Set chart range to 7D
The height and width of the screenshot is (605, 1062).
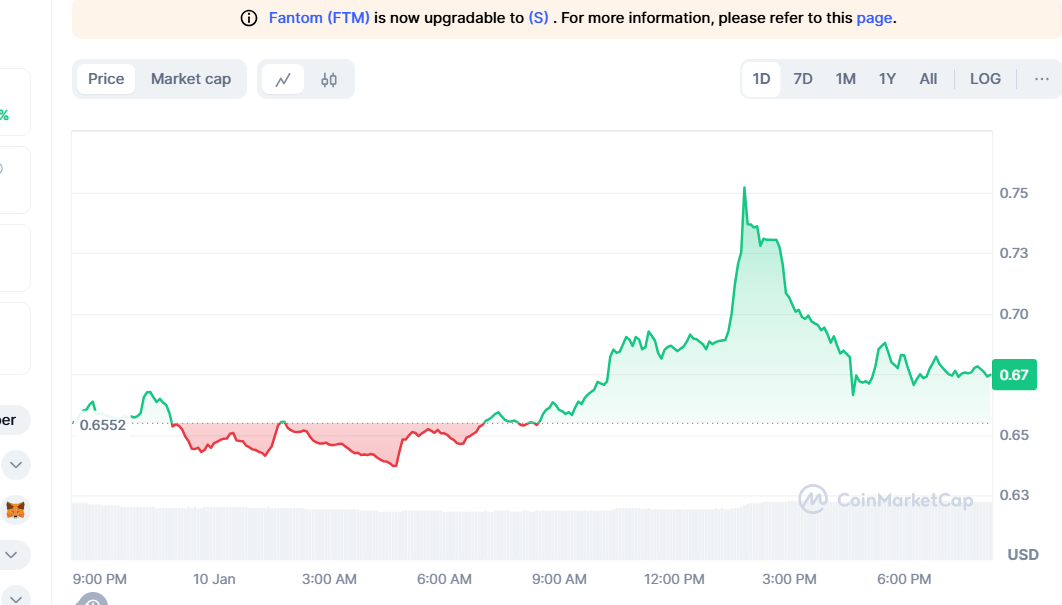click(803, 79)
